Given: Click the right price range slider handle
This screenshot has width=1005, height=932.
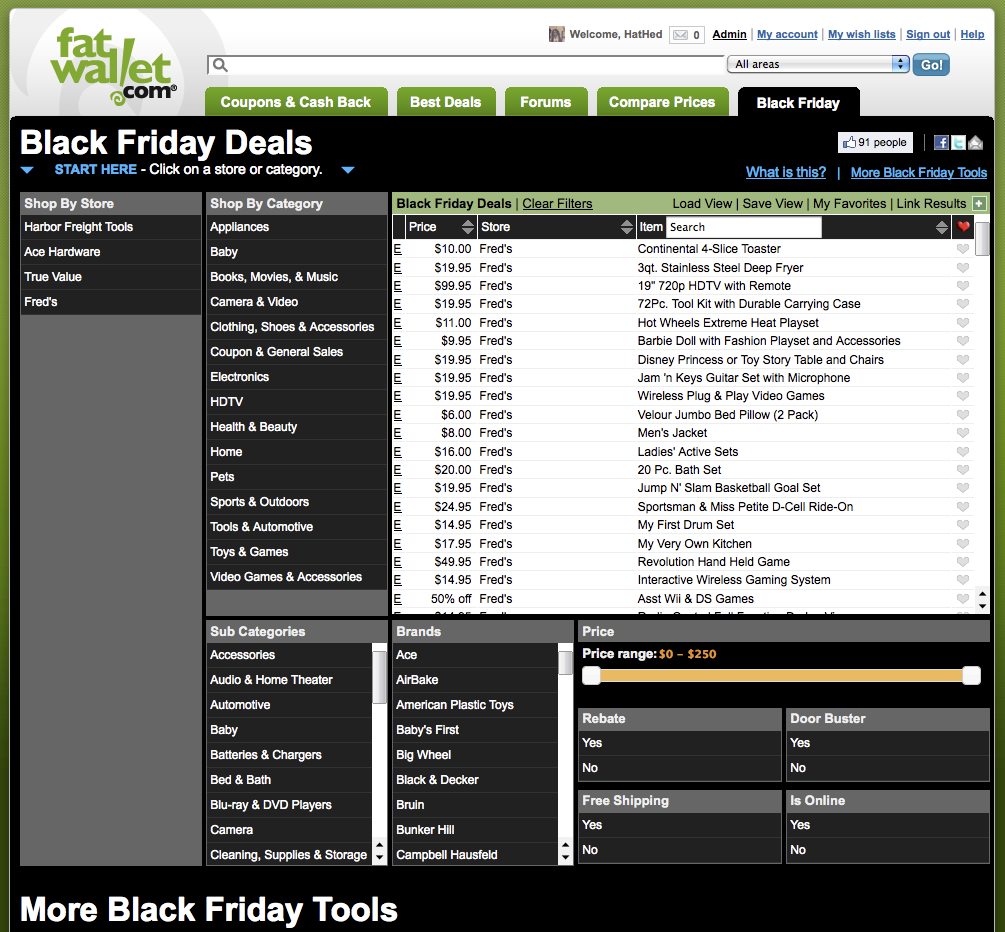Looking at the screenshot, I should point(972,676).
